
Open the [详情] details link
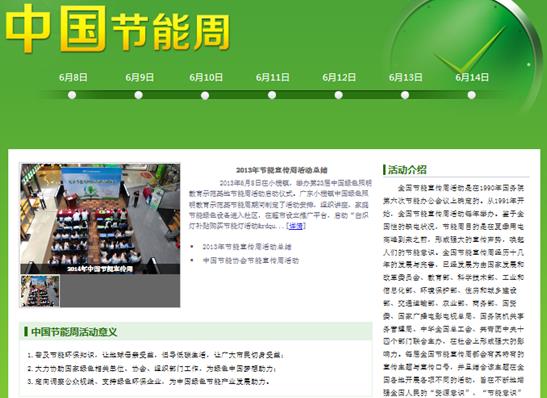tap(296, 226)
